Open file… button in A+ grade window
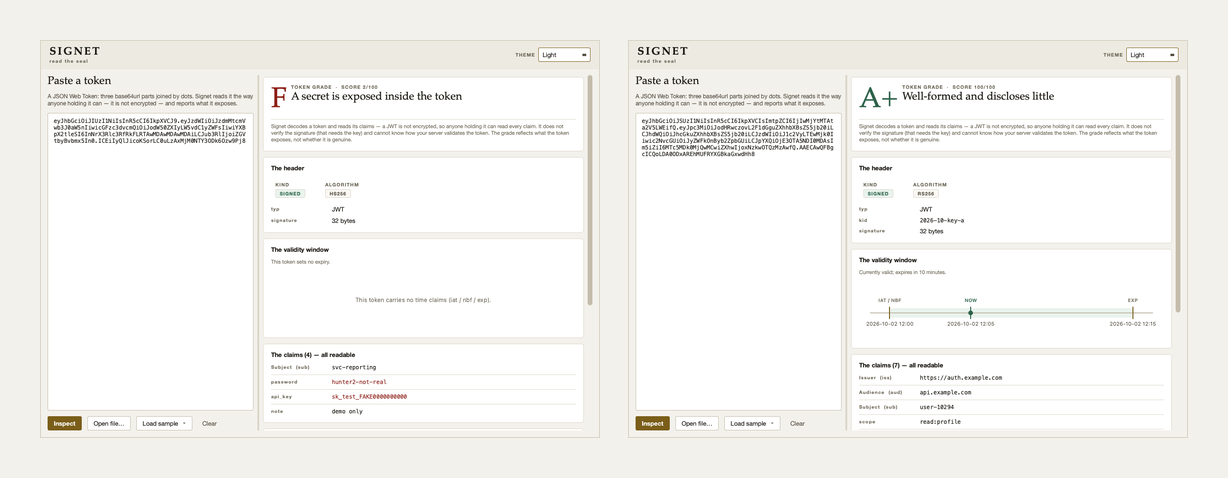The image size is (1228, 478). point(697,423)
